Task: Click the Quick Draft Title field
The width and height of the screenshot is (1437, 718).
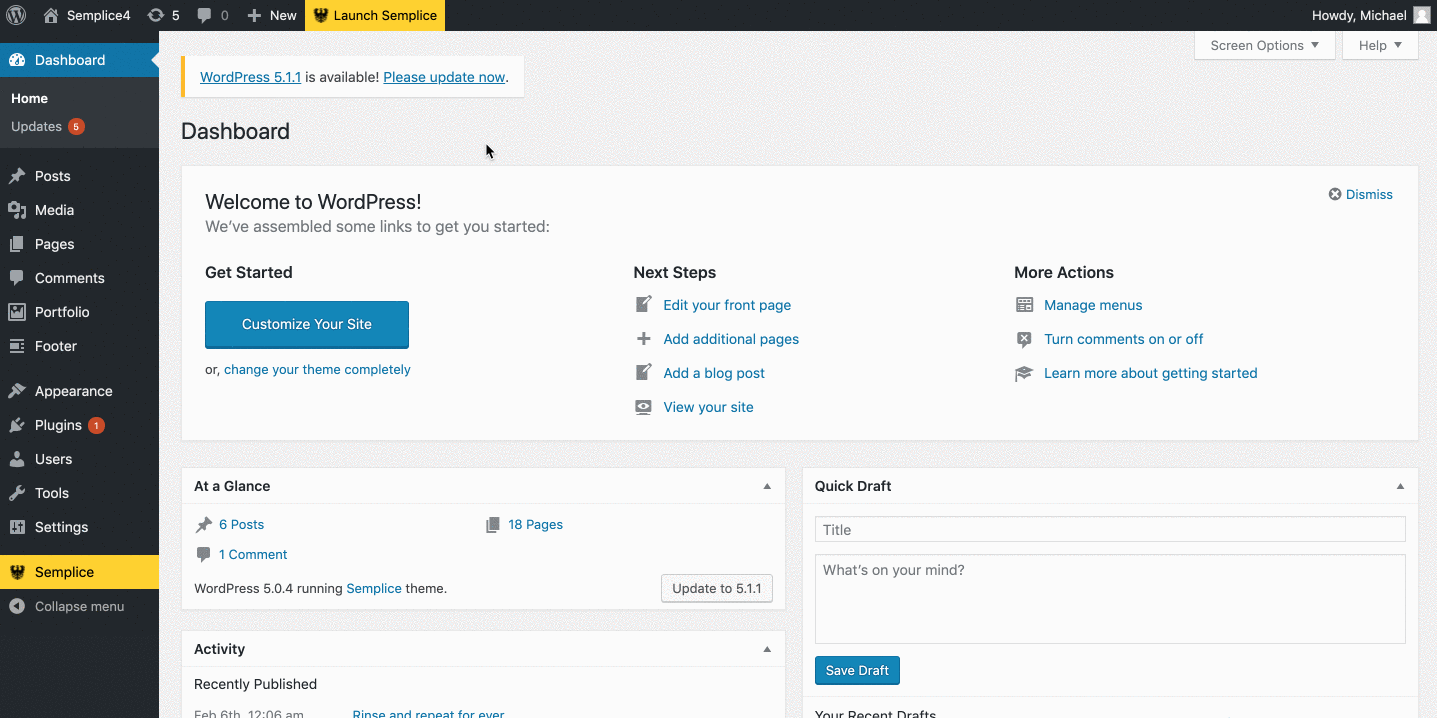Action: point(1110,530)
